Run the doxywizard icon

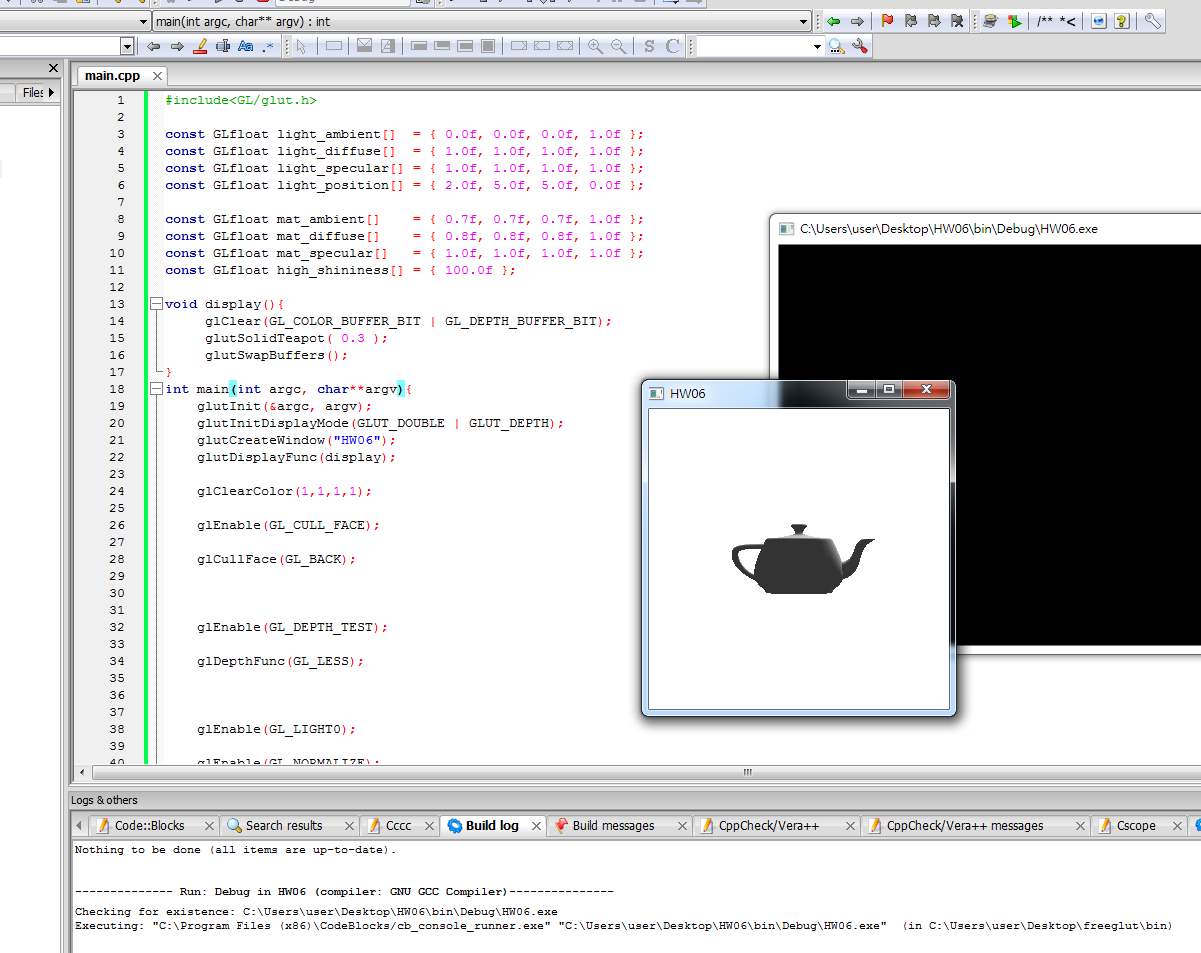point(990,21)
